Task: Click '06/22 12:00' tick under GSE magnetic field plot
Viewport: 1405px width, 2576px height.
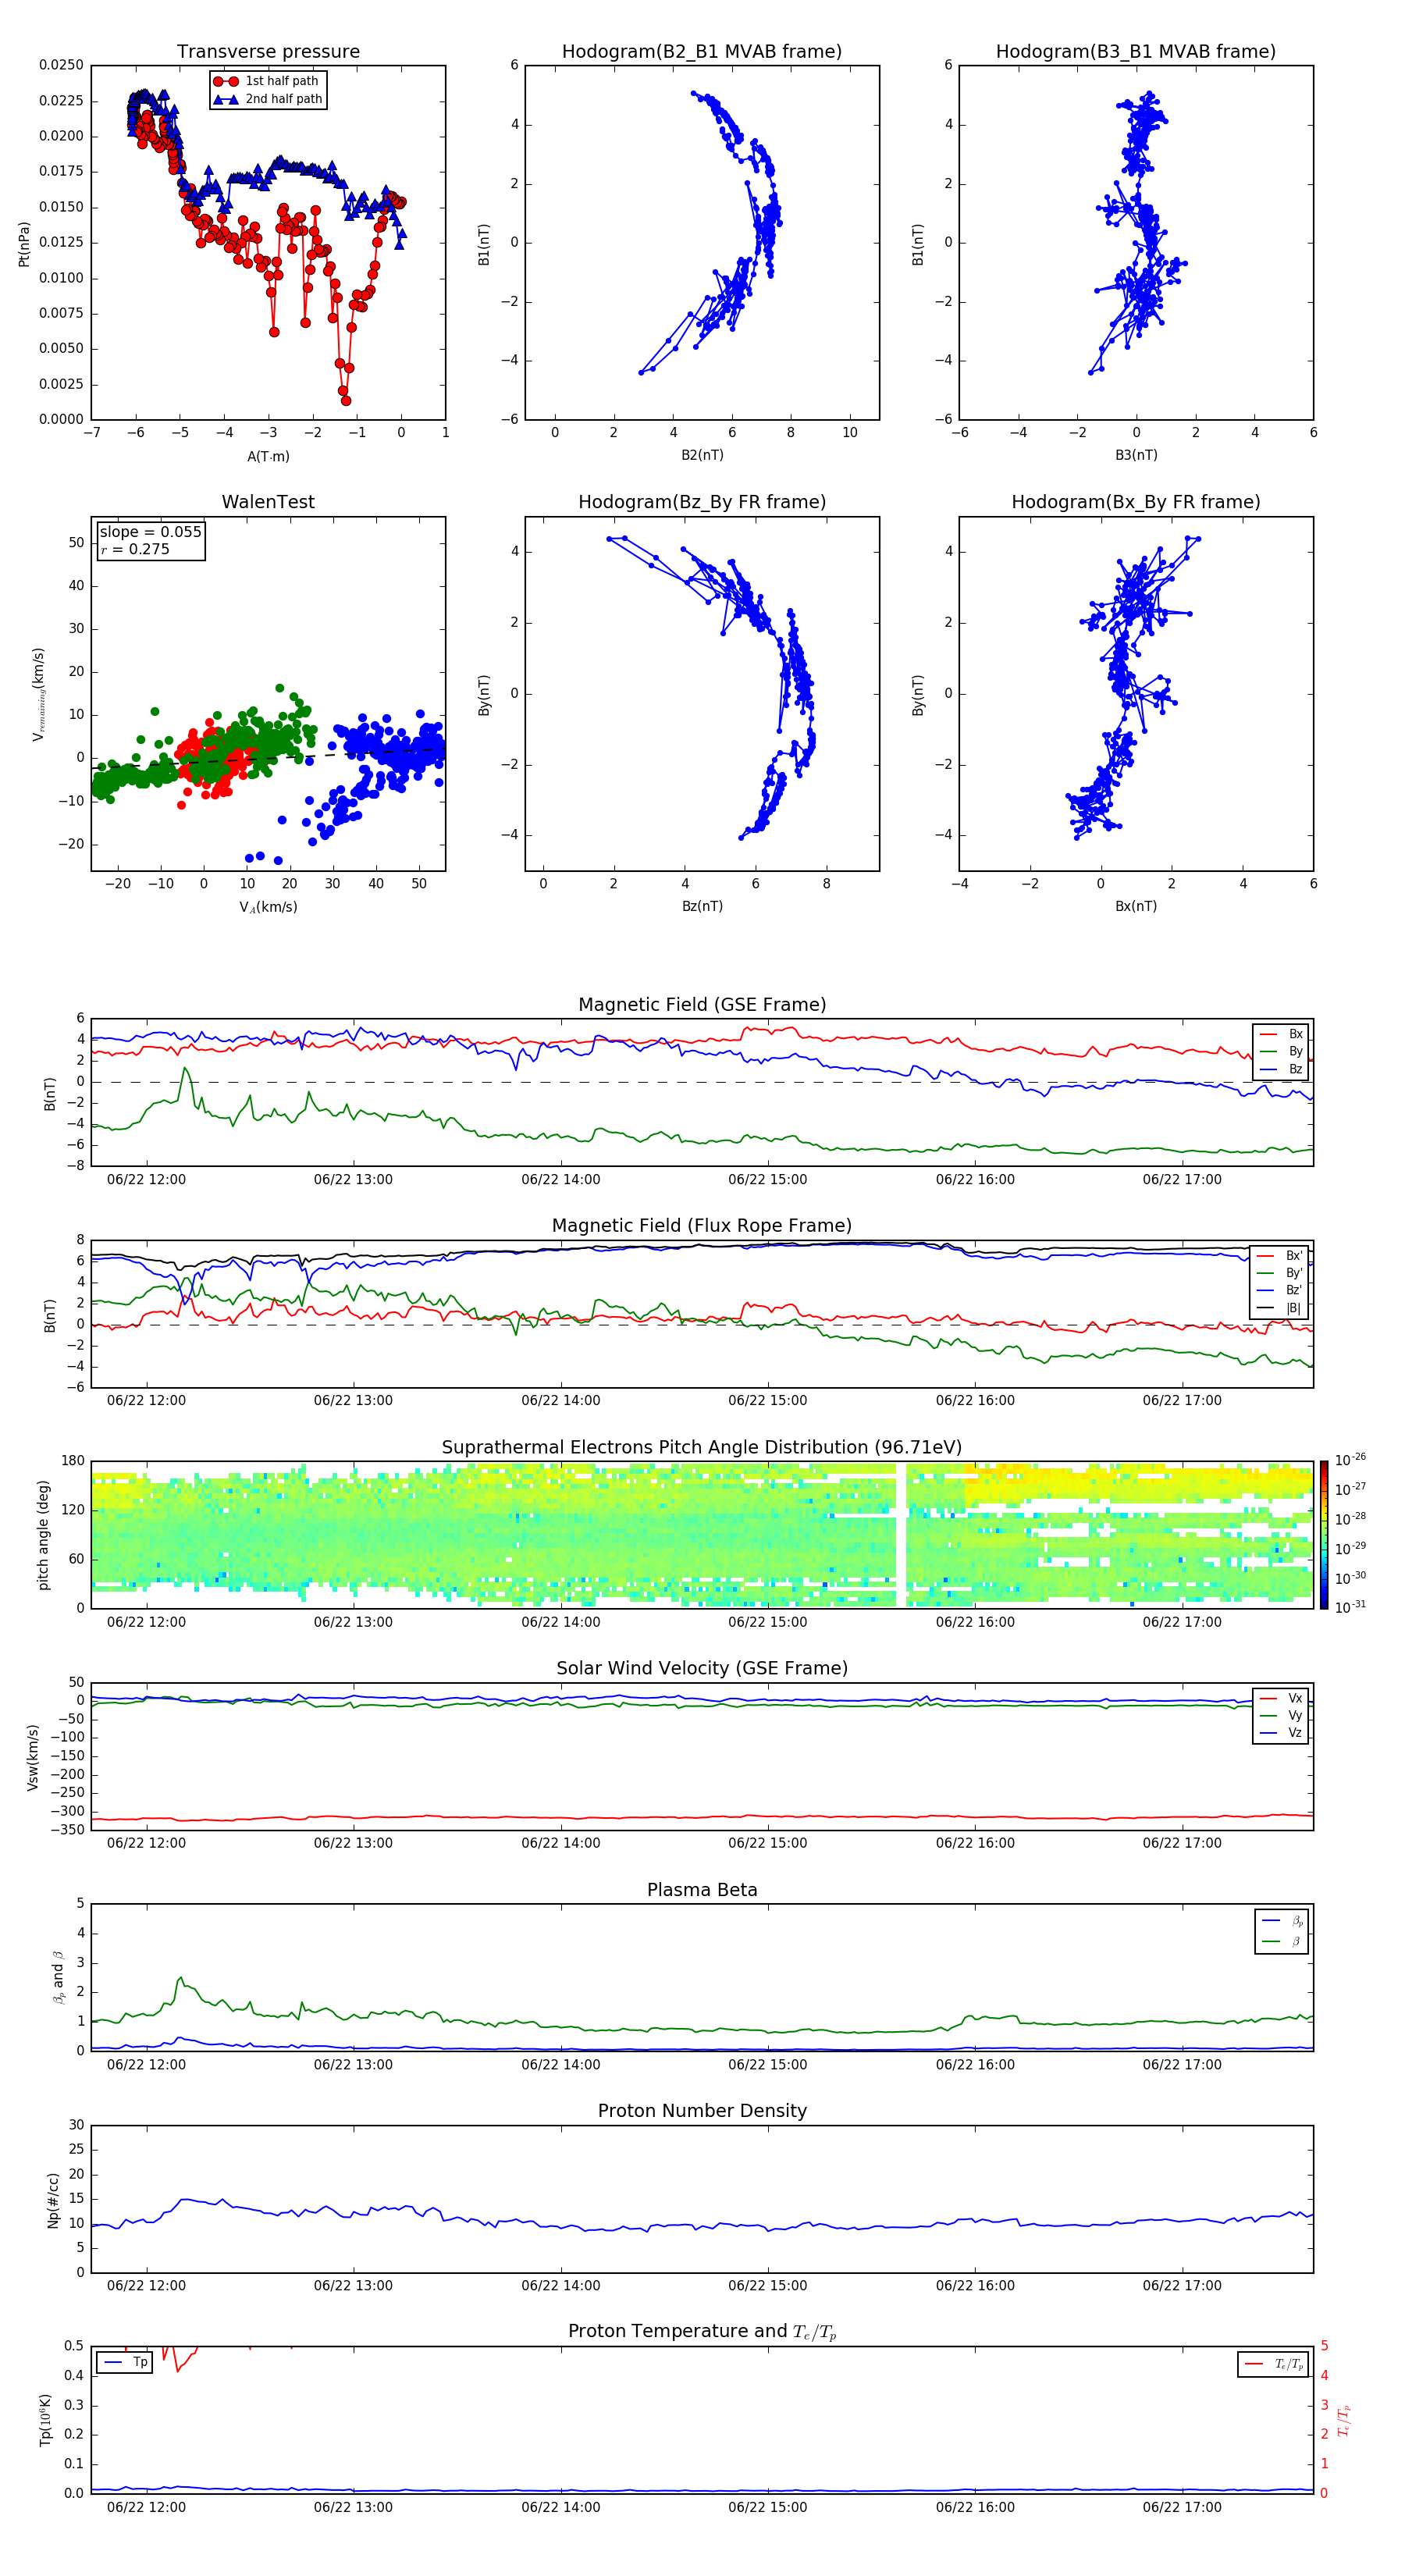Action: pyautogui.click(x=146, y=1179)
